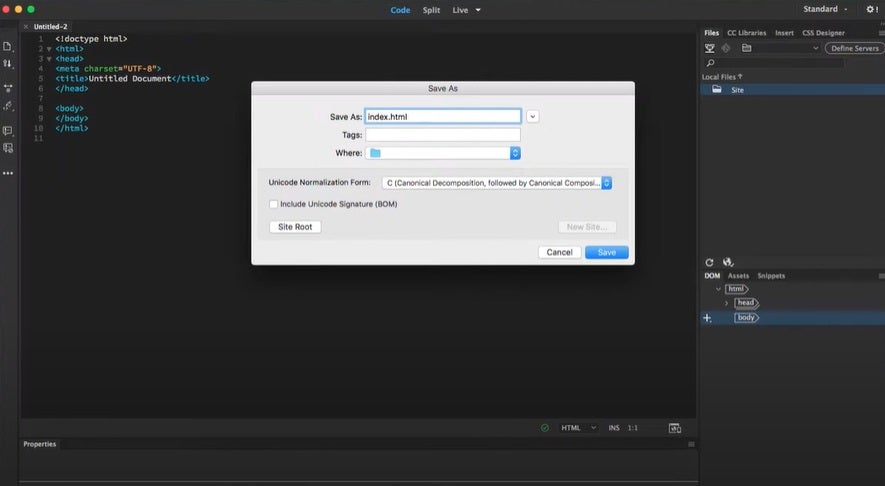885x486 pixels.
Task: Click the Site folder icon in Local Files
Action: (717, 90)
